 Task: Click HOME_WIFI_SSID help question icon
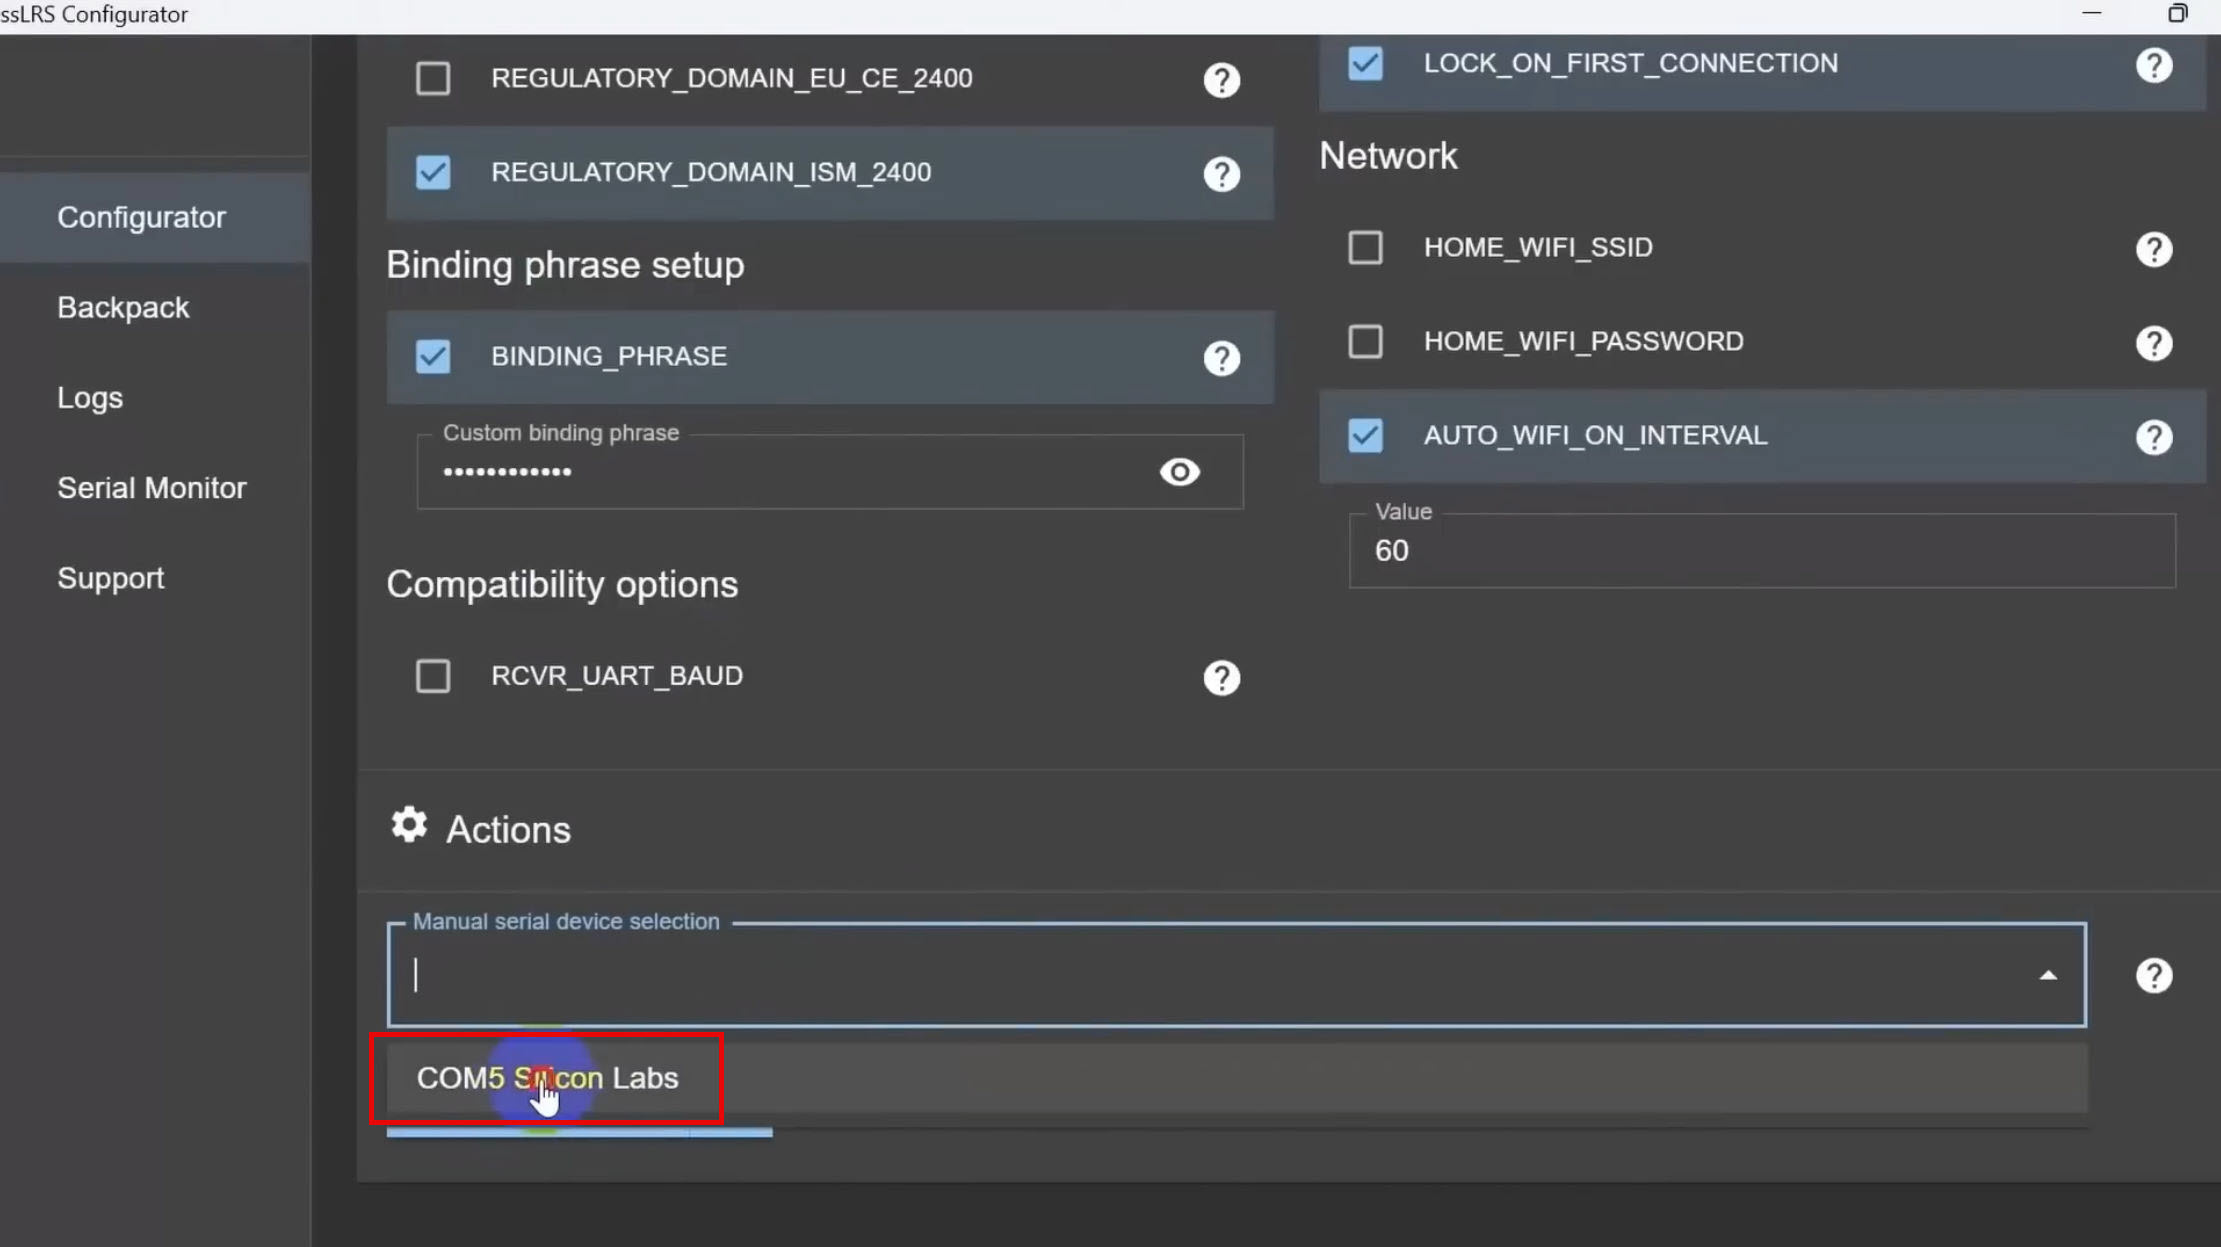tap(2153, 249)
